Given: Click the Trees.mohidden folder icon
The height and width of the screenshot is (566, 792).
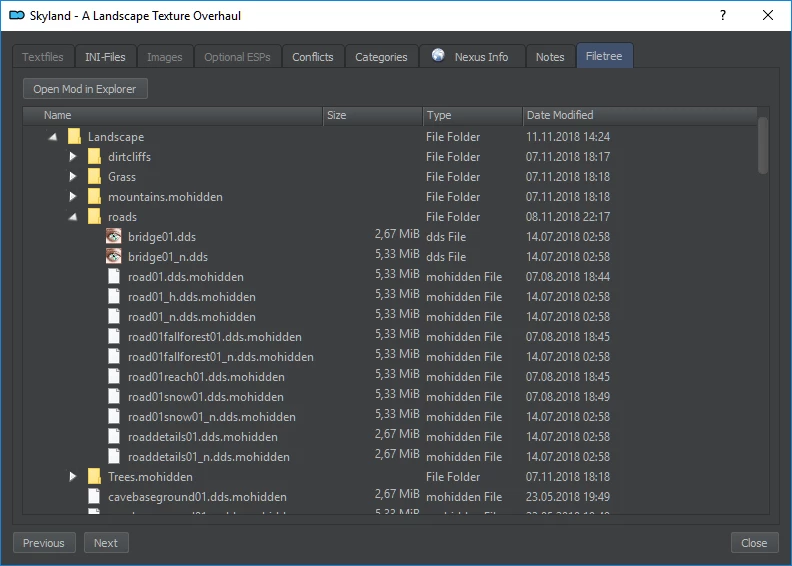Looking at the screenshot, I should (x=94, y=476).
